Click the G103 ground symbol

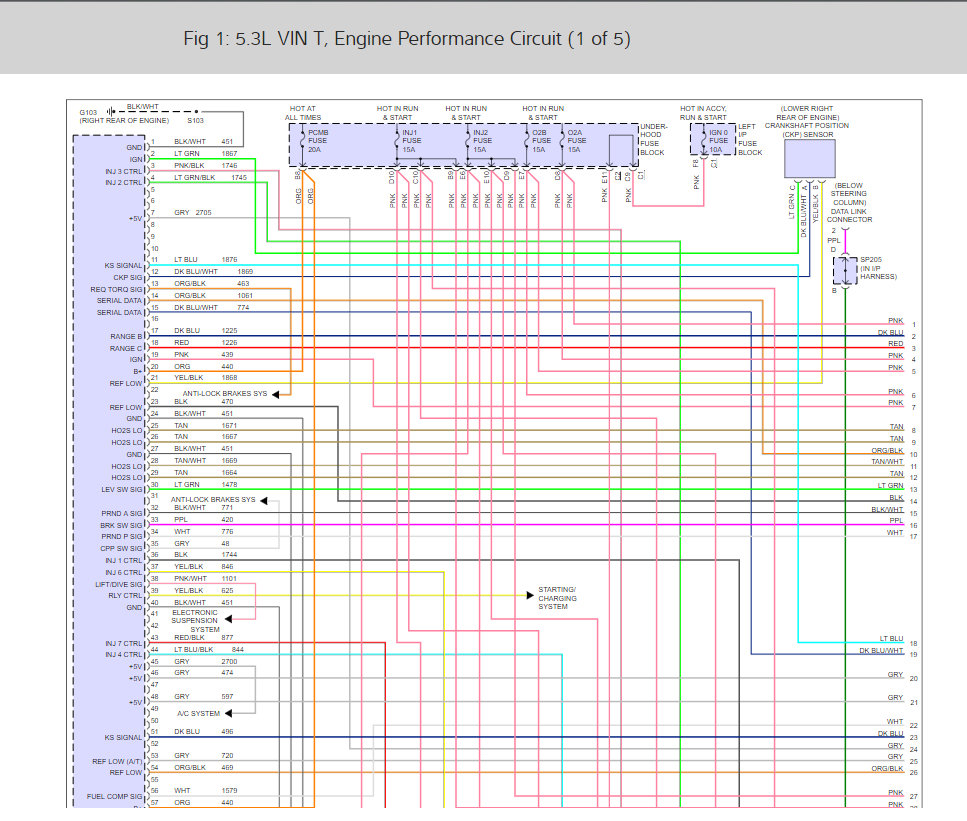pyautogui.click(x=110, y=112)
